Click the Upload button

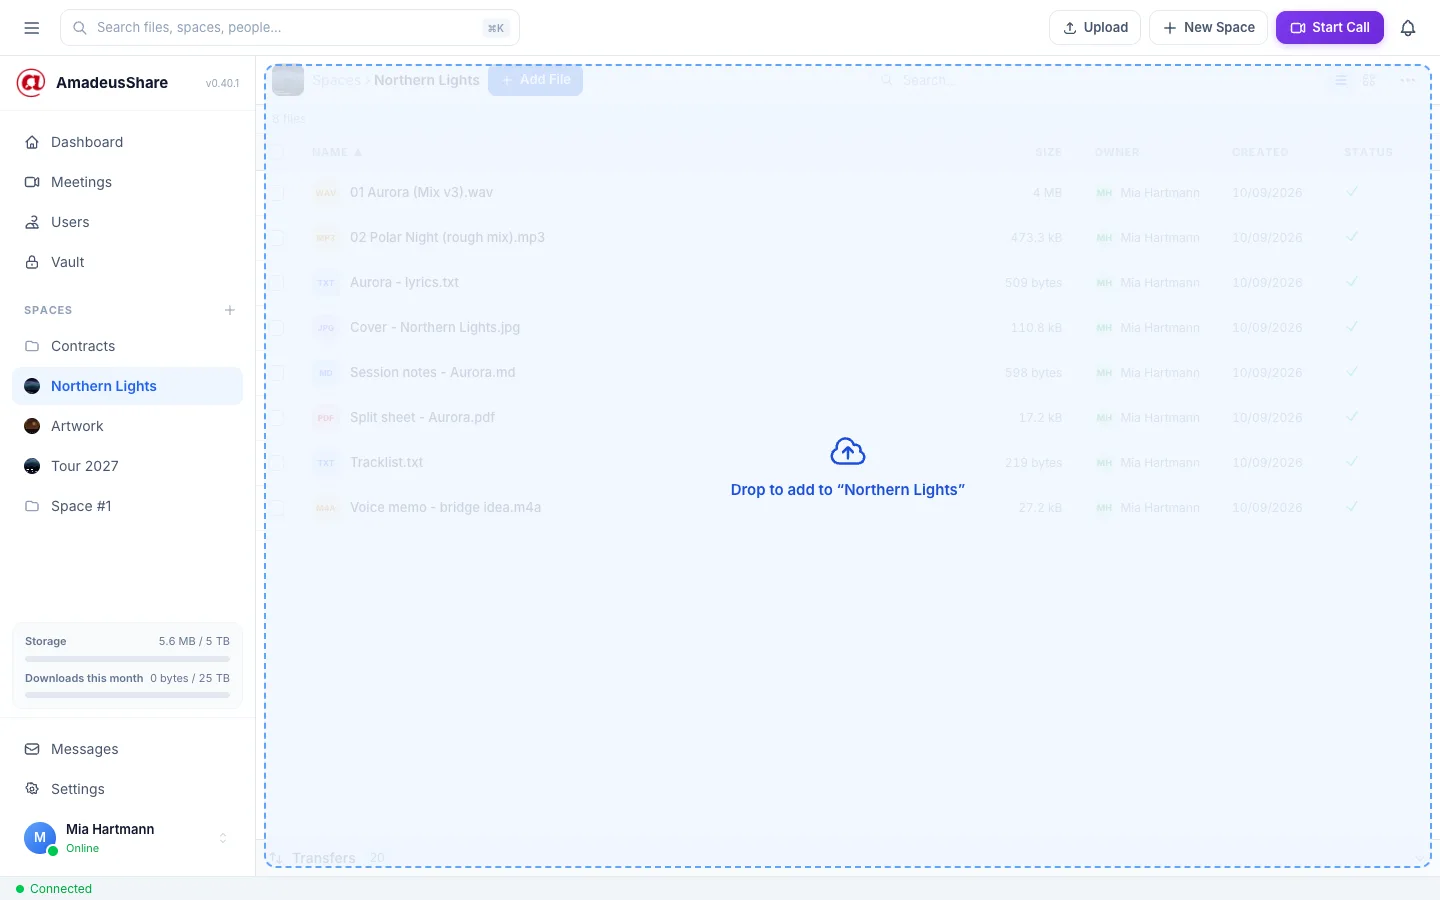click(1095, 28)
